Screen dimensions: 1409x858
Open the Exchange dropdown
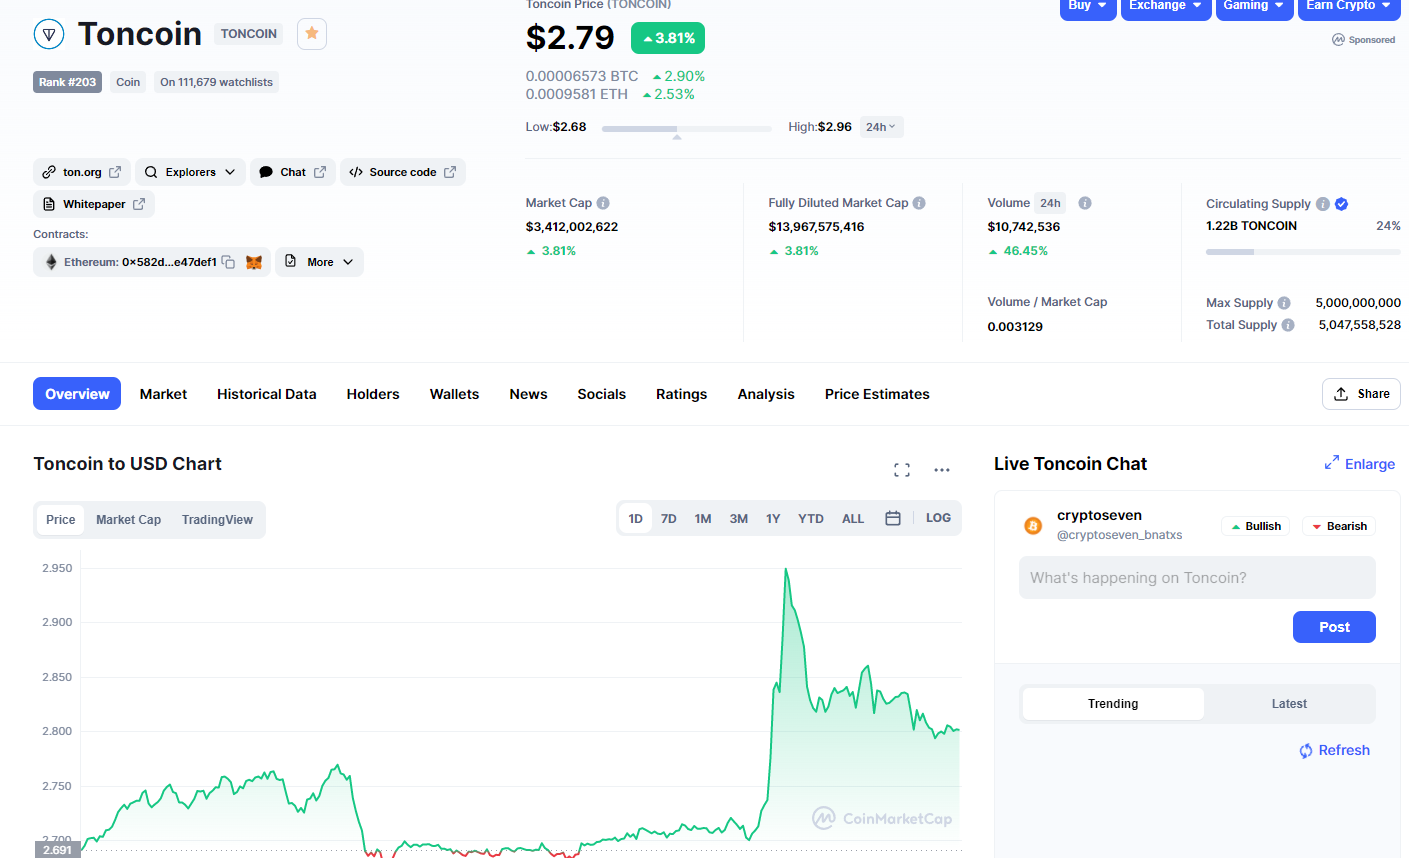[x=1166, y=8]
